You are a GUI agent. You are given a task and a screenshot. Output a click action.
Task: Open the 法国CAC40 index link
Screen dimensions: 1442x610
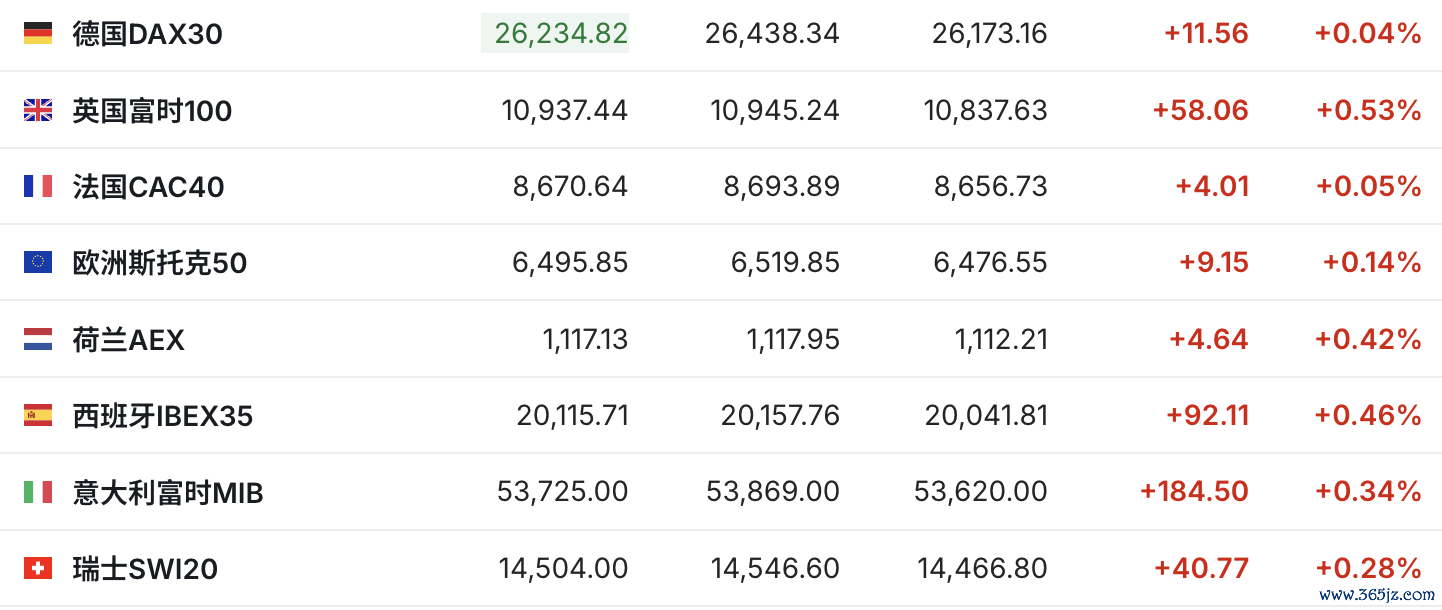(148, 186)
